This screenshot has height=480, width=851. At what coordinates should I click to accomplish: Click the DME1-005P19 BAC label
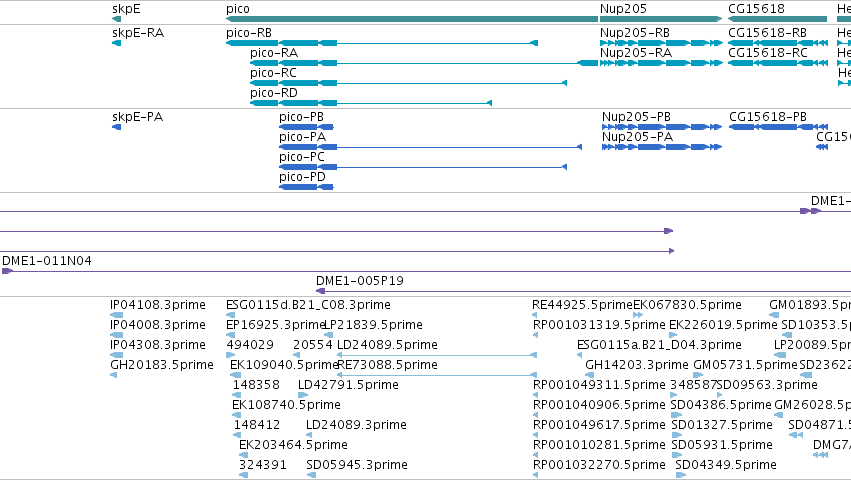(x=360, y=281)
